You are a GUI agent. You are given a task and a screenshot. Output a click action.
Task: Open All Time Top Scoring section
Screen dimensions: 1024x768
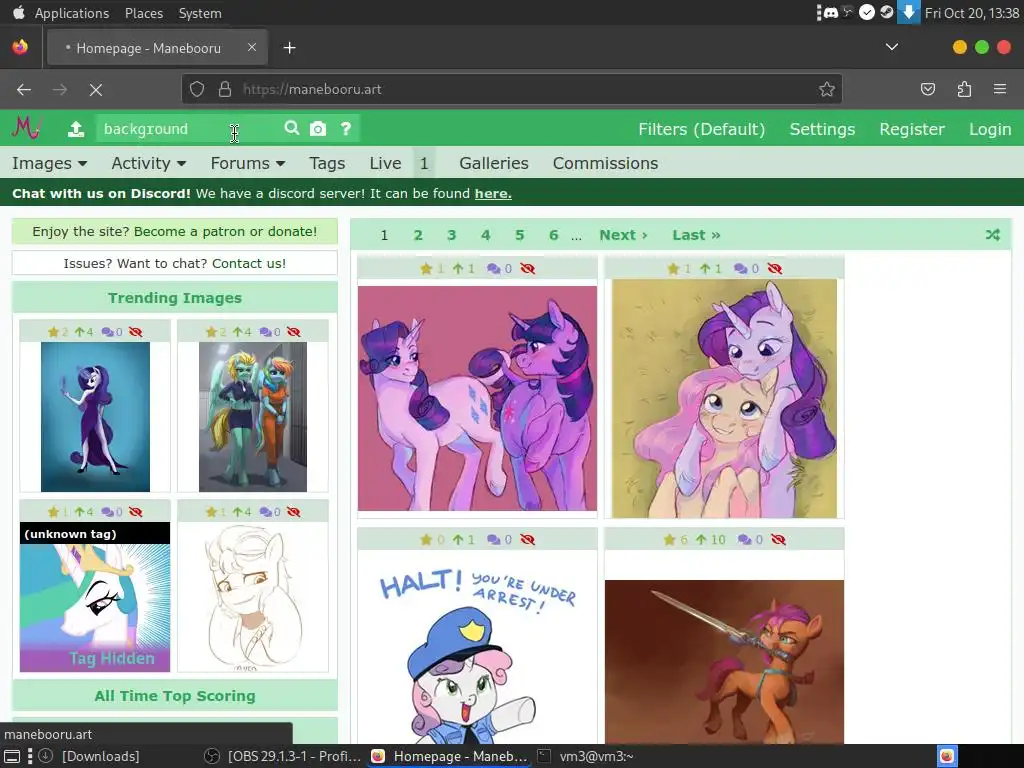pos(174,696)
